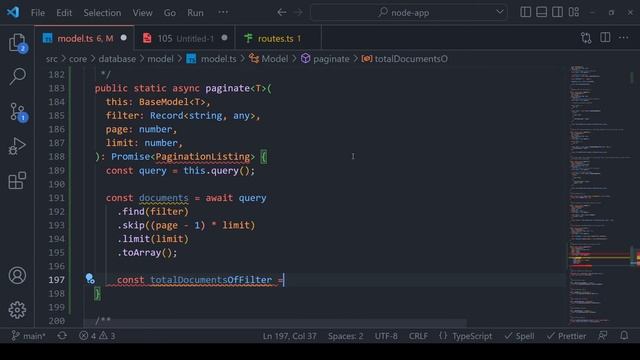Select the totalDocumentsO breadcrumb
Screen dimensions: 640x360
(x=404, y=59)
